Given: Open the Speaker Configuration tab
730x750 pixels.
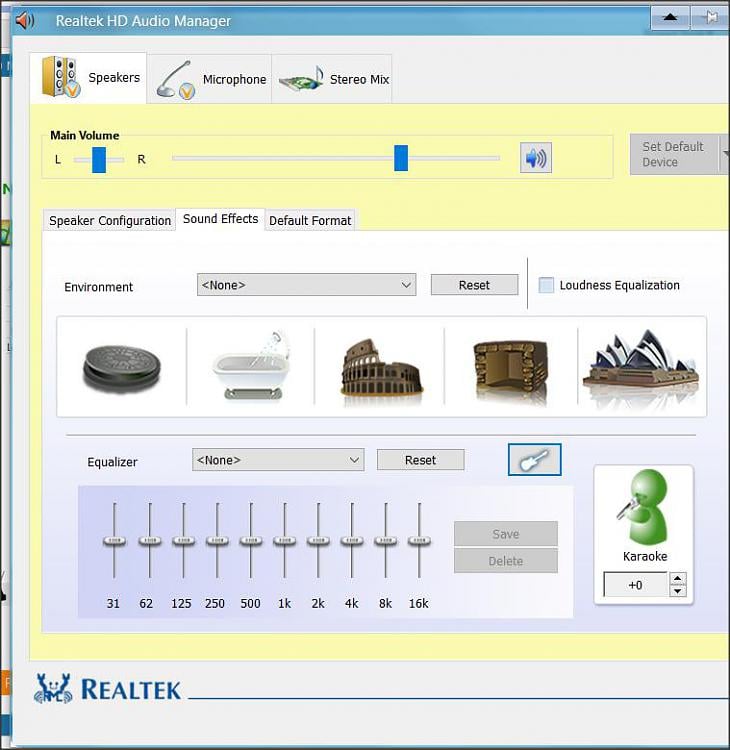Looking at the screenshot, I should coord(110,221).
